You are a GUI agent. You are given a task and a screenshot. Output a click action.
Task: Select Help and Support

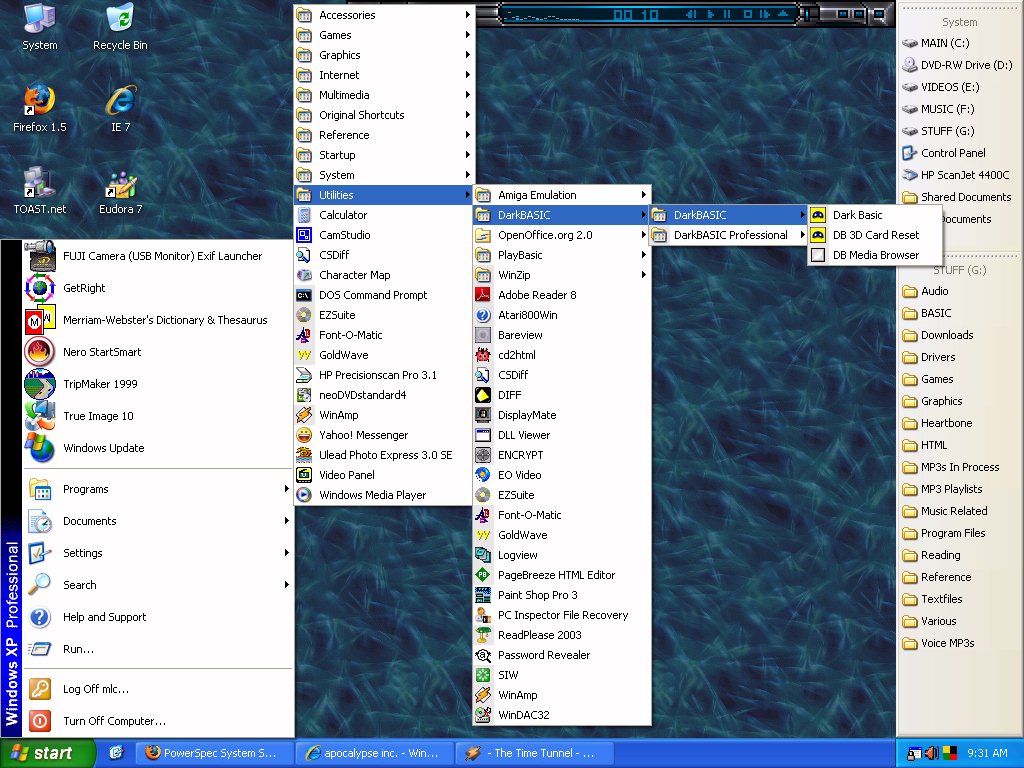coord(159,617)
